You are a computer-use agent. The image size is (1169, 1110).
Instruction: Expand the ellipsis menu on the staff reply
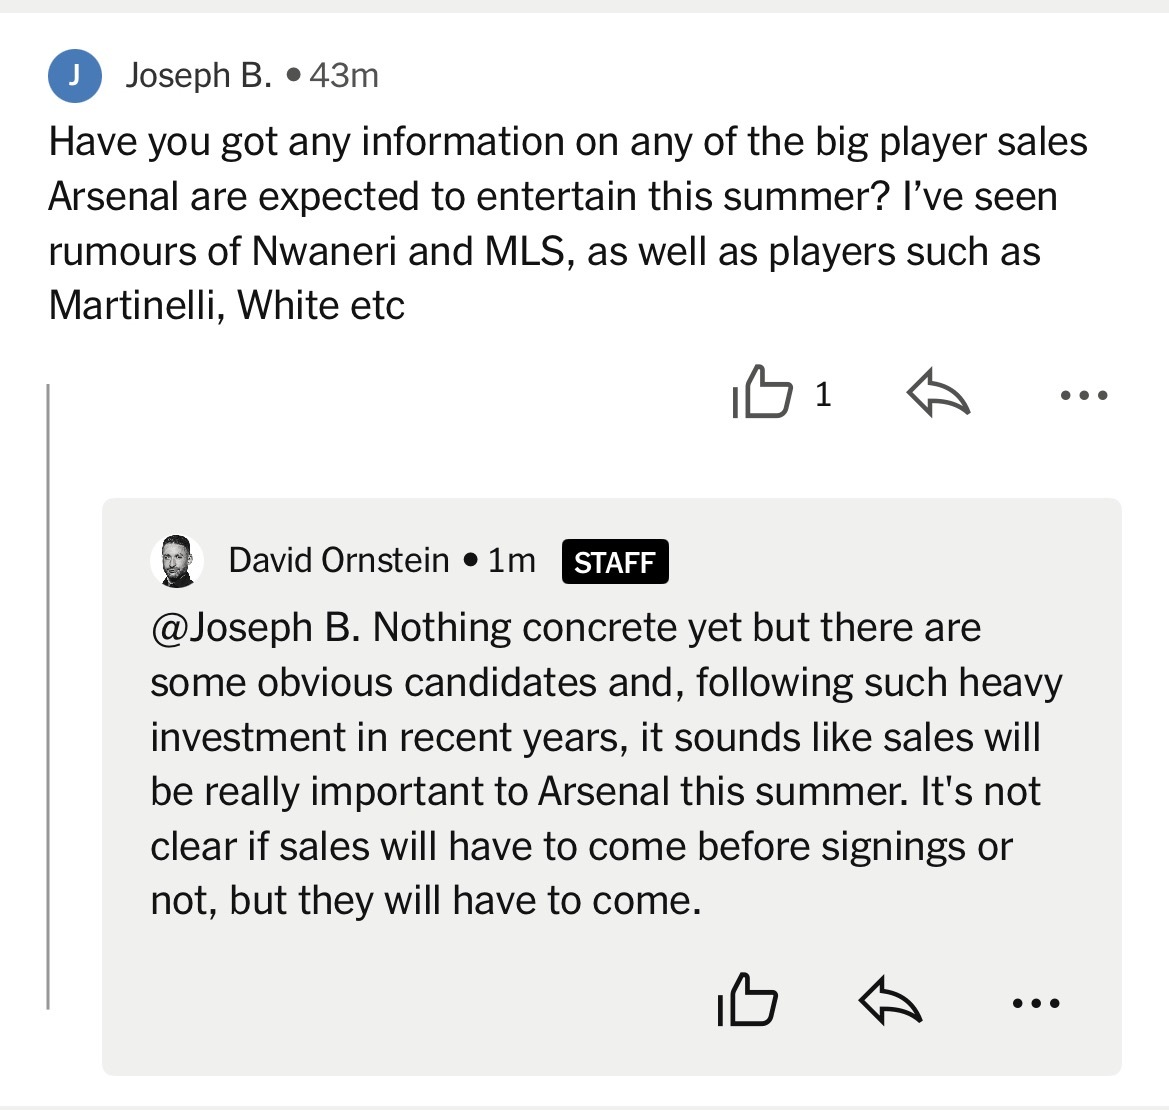pyautogui.click(x=1036, y=1003)
